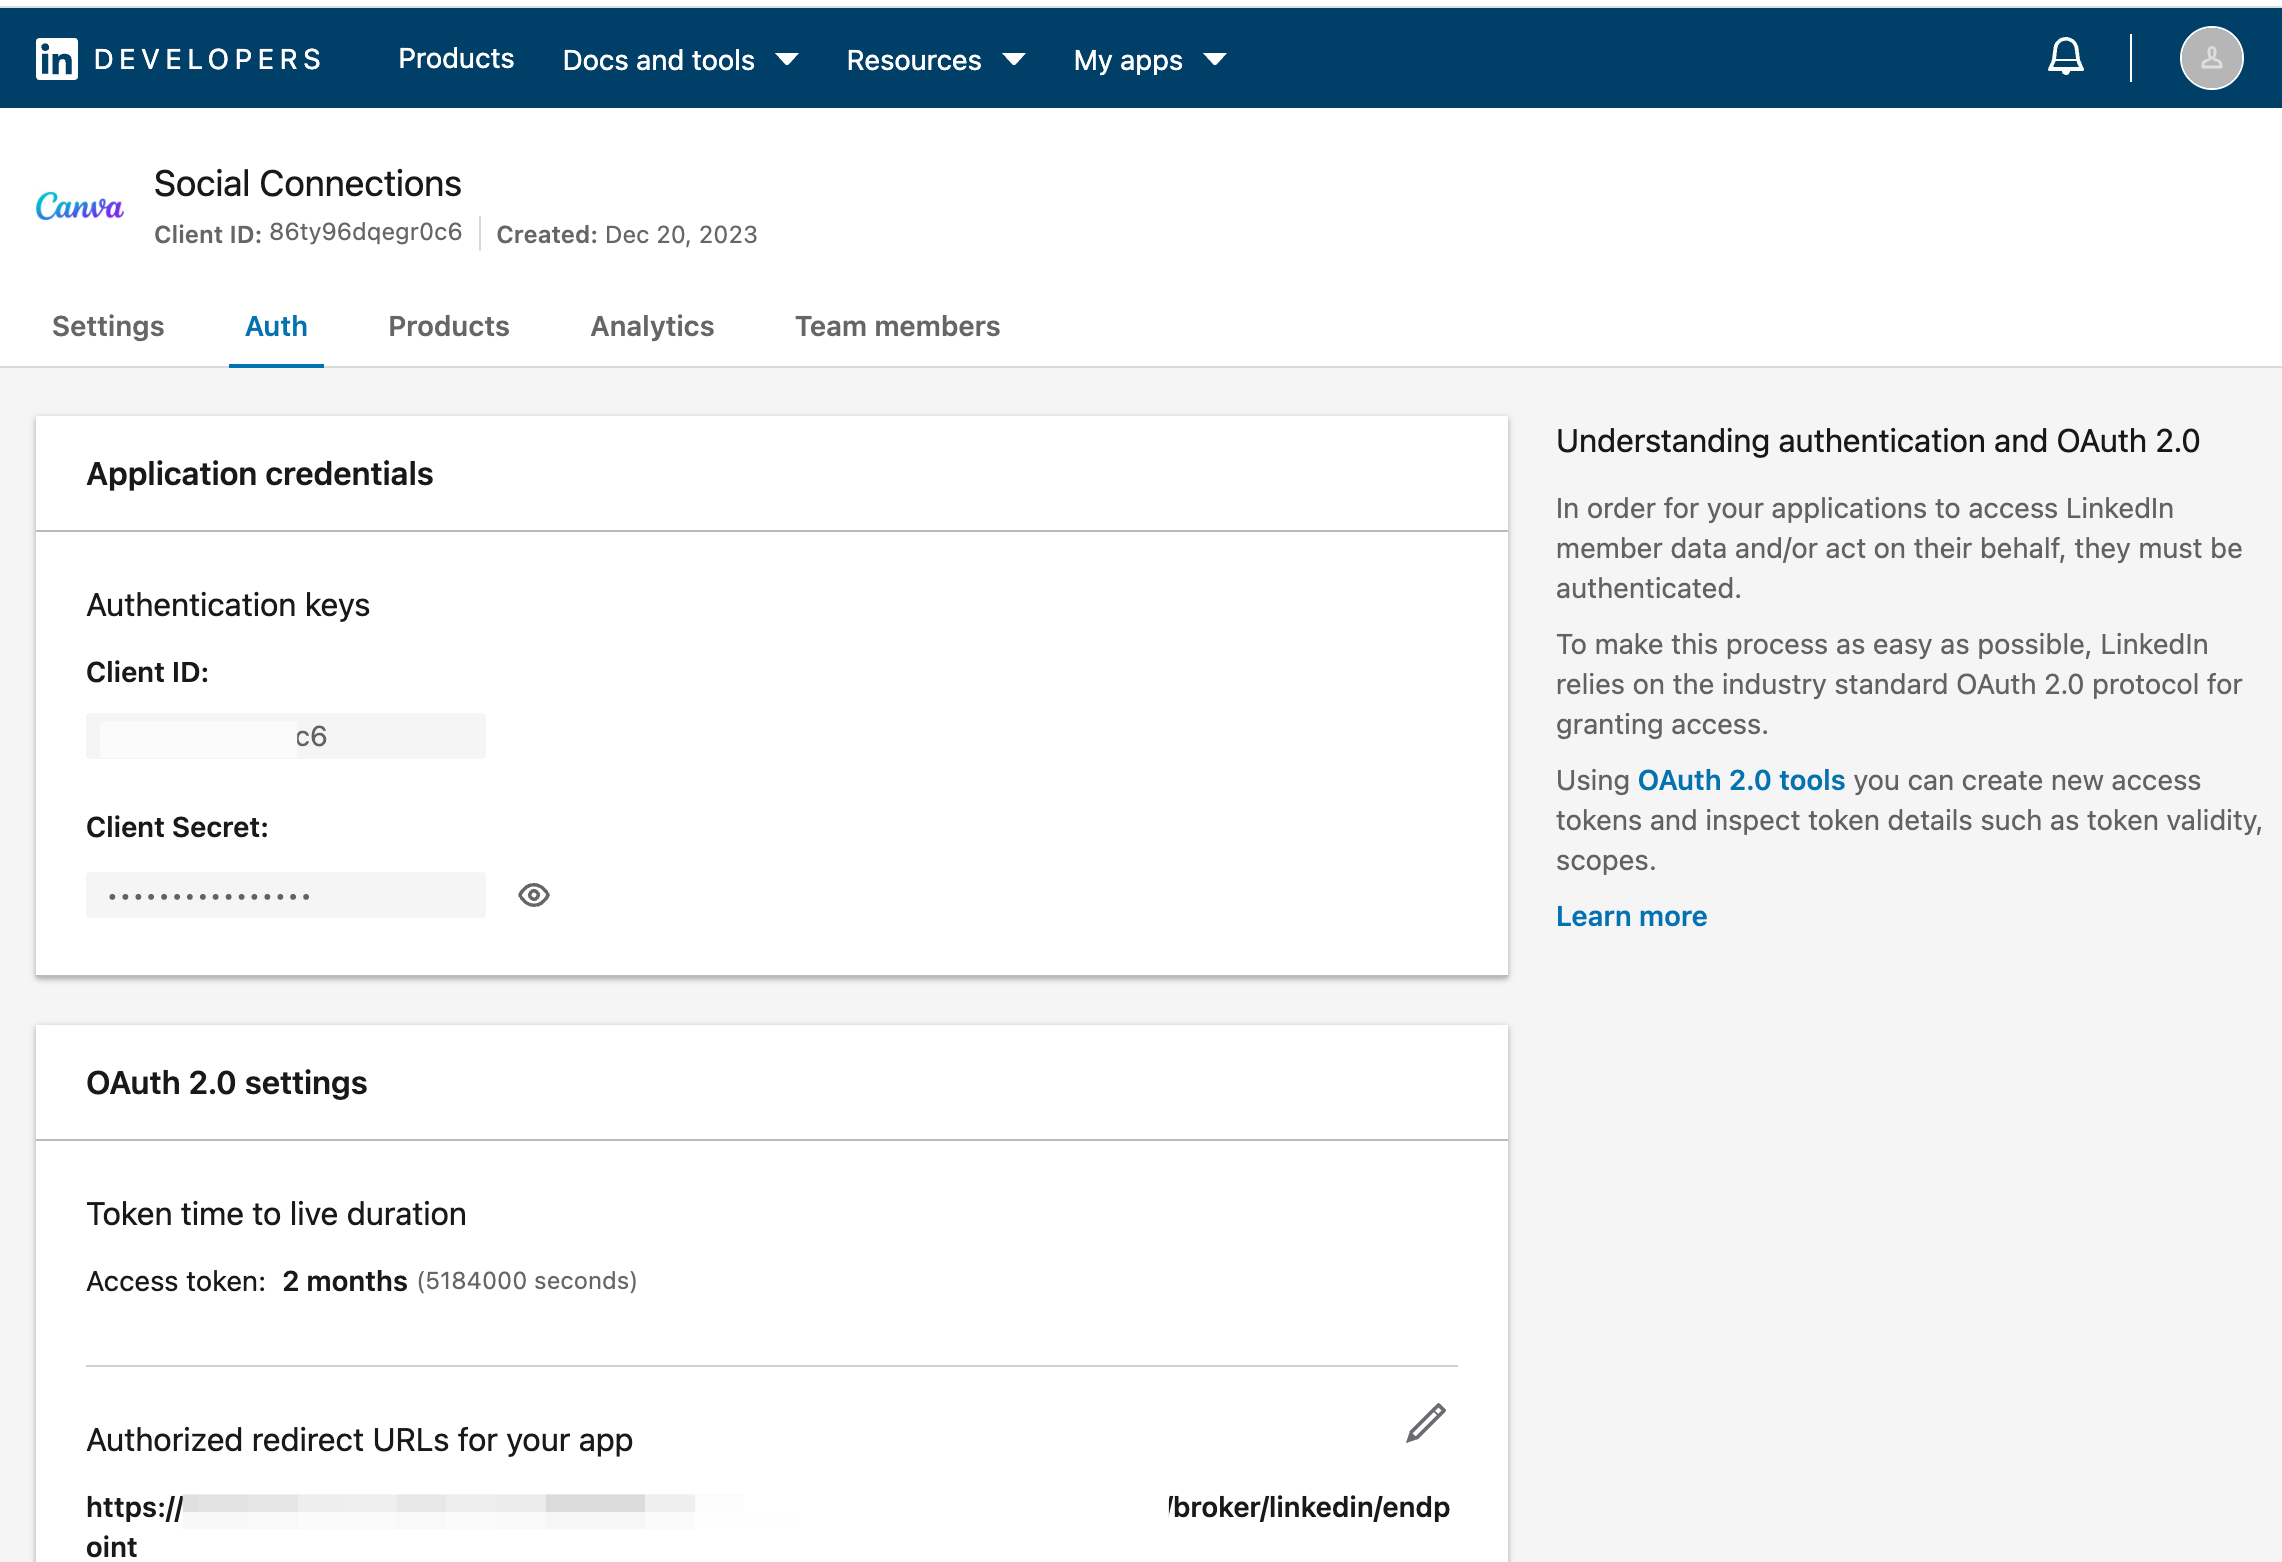Click Authorized redirect URLs for your app label
This screenshot has width=2282, height=1562.
point(360,1440)
